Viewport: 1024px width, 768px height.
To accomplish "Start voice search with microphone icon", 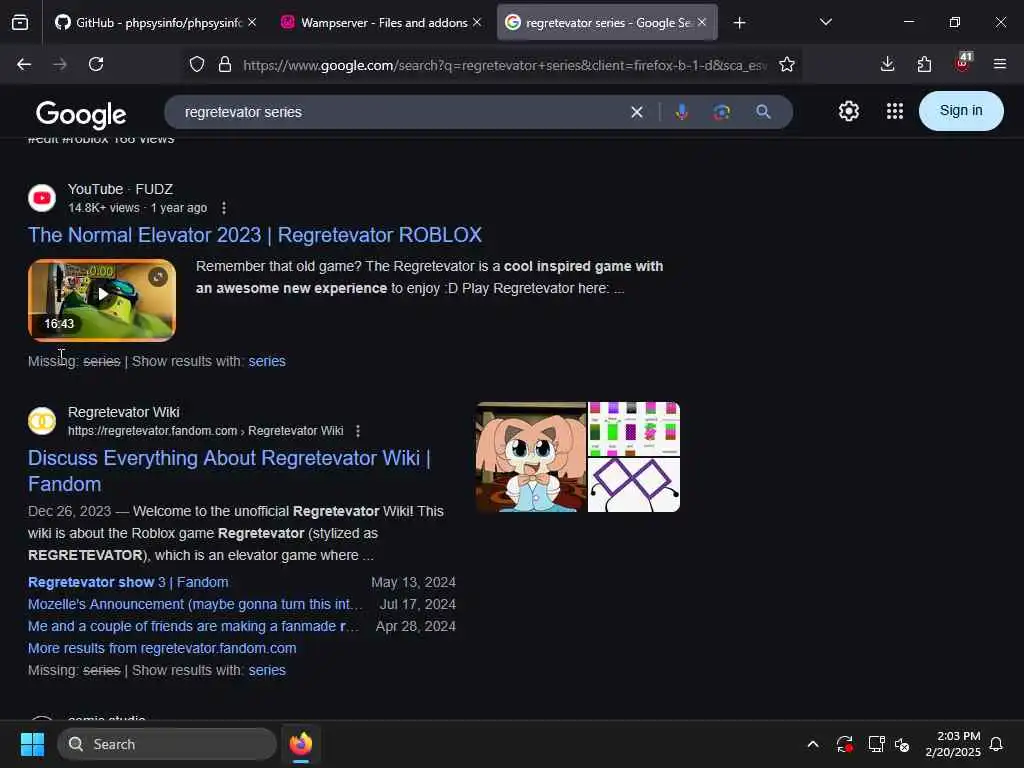I will pyautogui.click(x=682, y=112).
